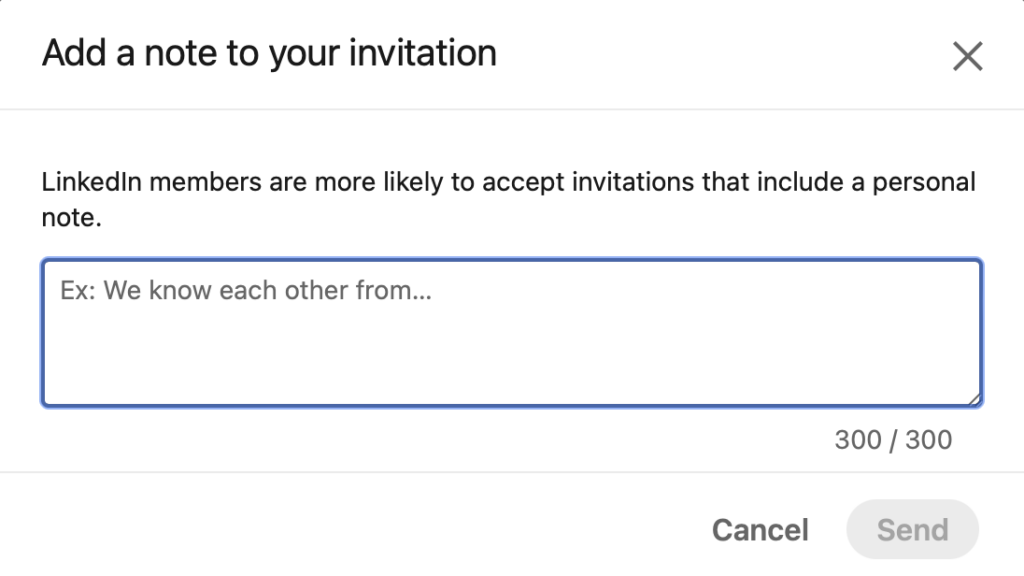The image size is (1024, 576).
Task: Abort the note with the Cancel option
Action: tap(760, 529)
